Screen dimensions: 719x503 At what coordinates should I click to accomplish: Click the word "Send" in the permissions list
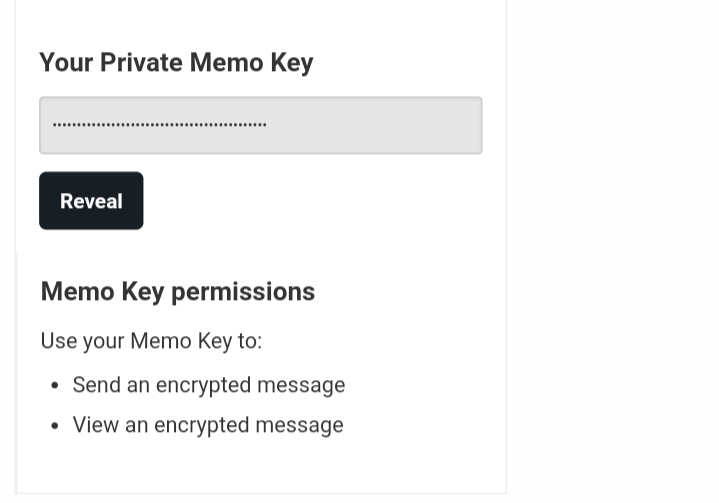click(96, 385)
